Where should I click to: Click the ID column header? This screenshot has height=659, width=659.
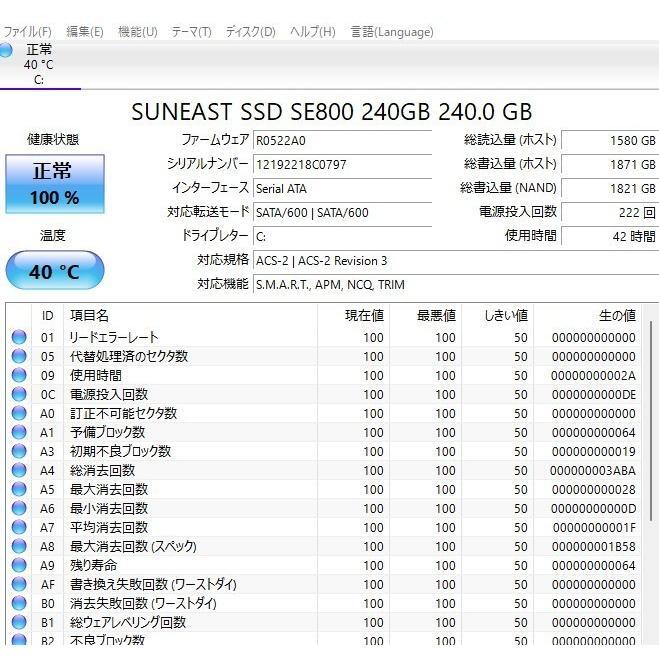point(47,316)
